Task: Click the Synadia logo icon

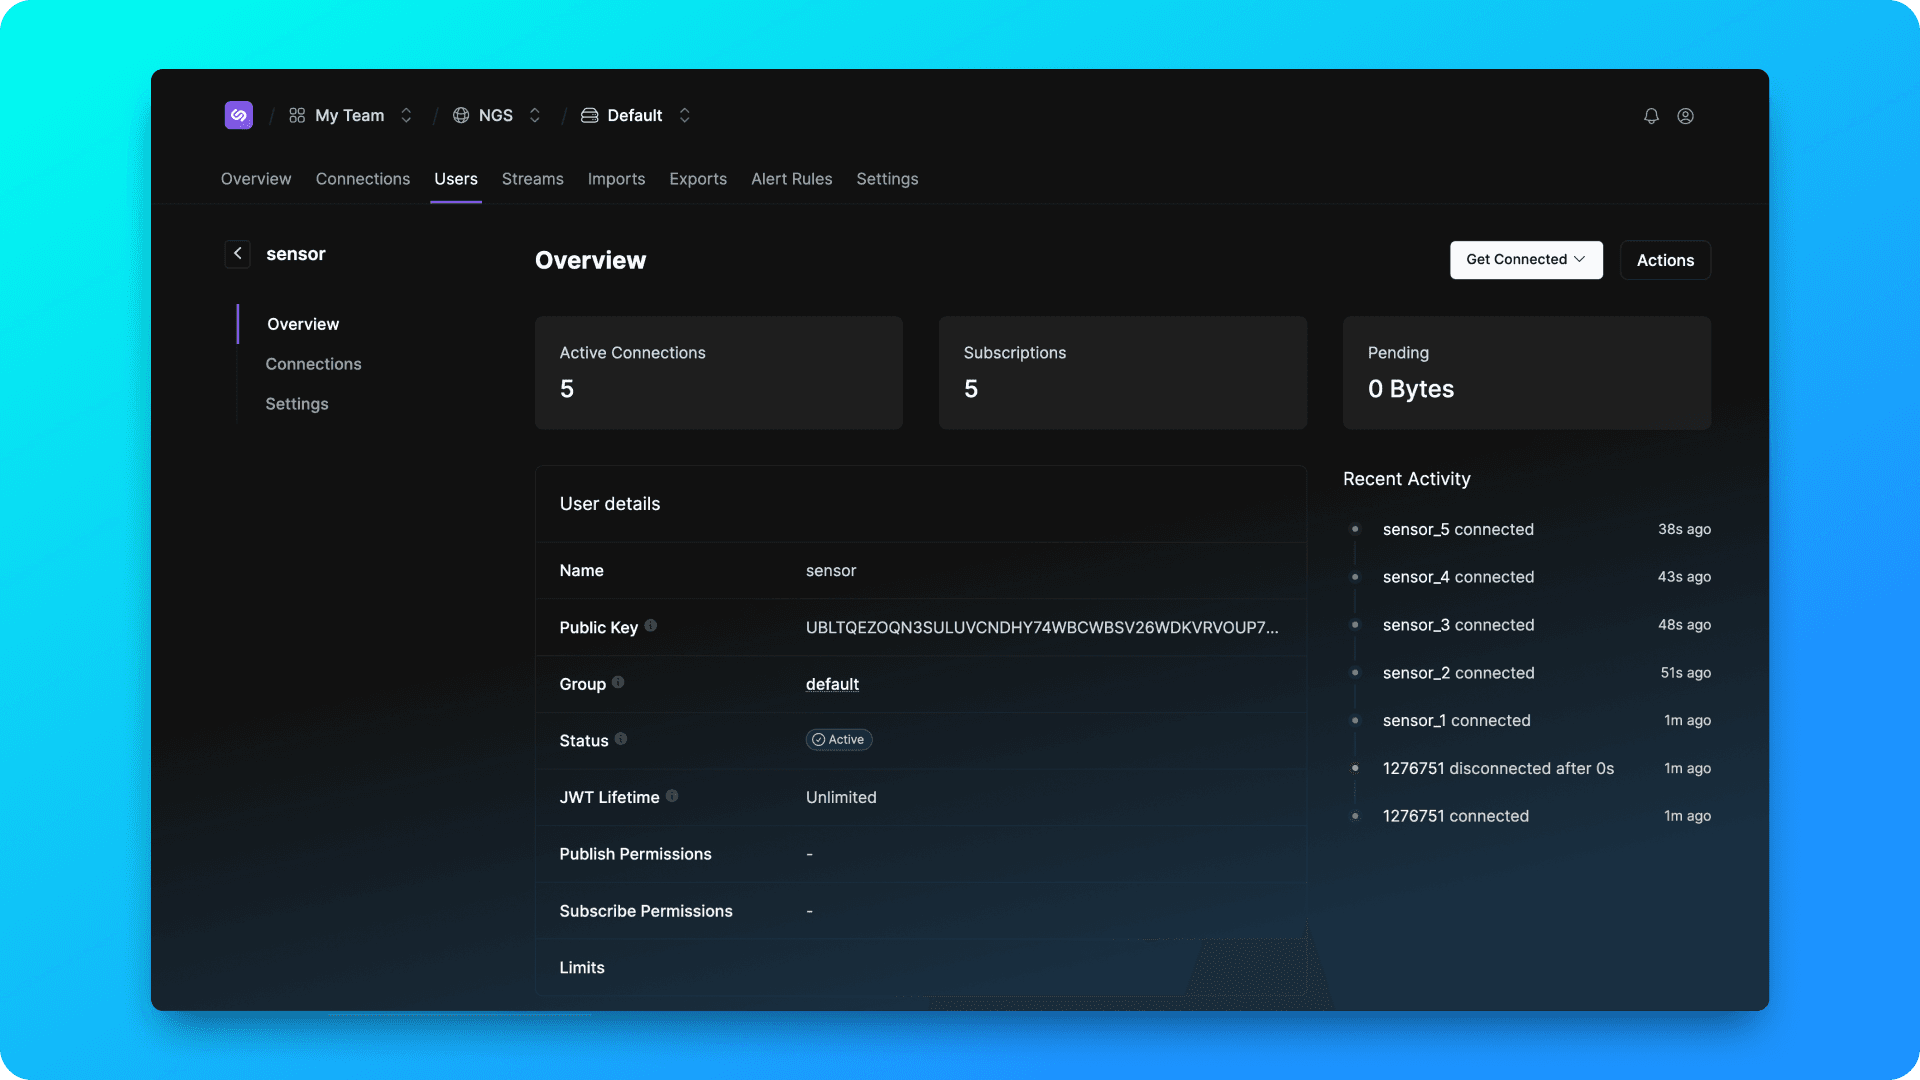Action: click(x=238, y=115)
